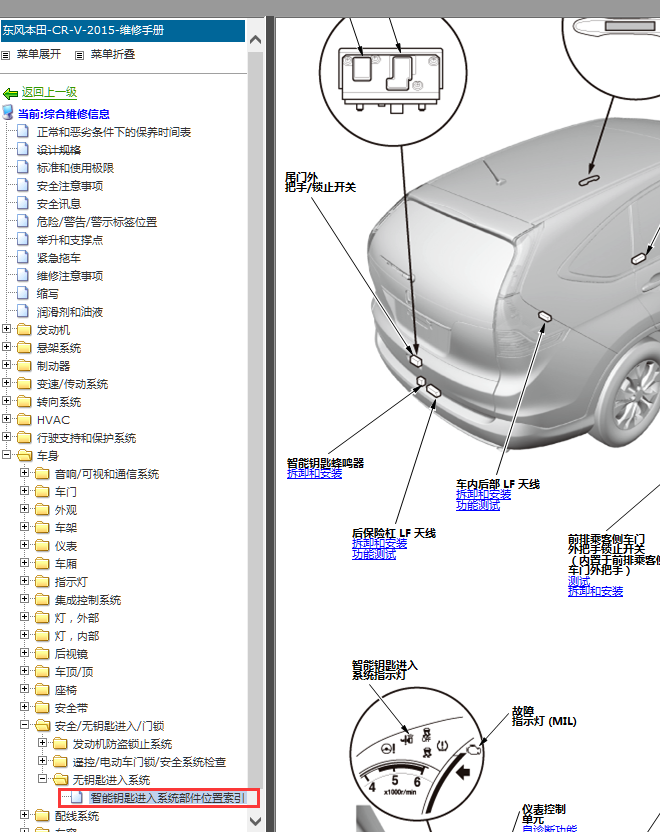Click the folder icon beside HVAC
Image resolution: width=660 pixels, height=832 pixels.
[x=24, y=420]
